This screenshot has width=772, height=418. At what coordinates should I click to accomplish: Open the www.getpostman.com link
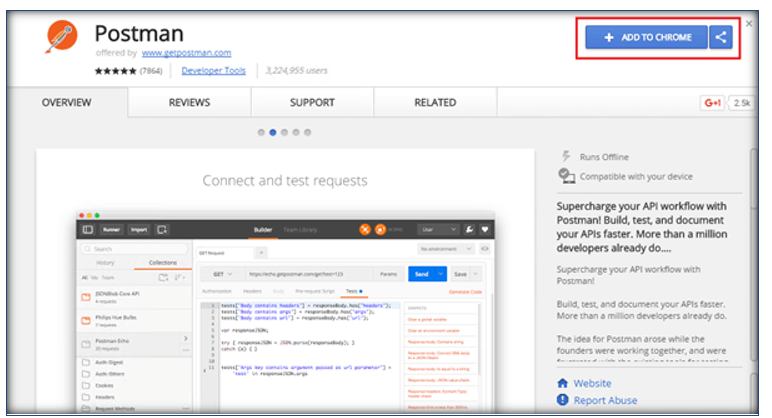(186, 53)
